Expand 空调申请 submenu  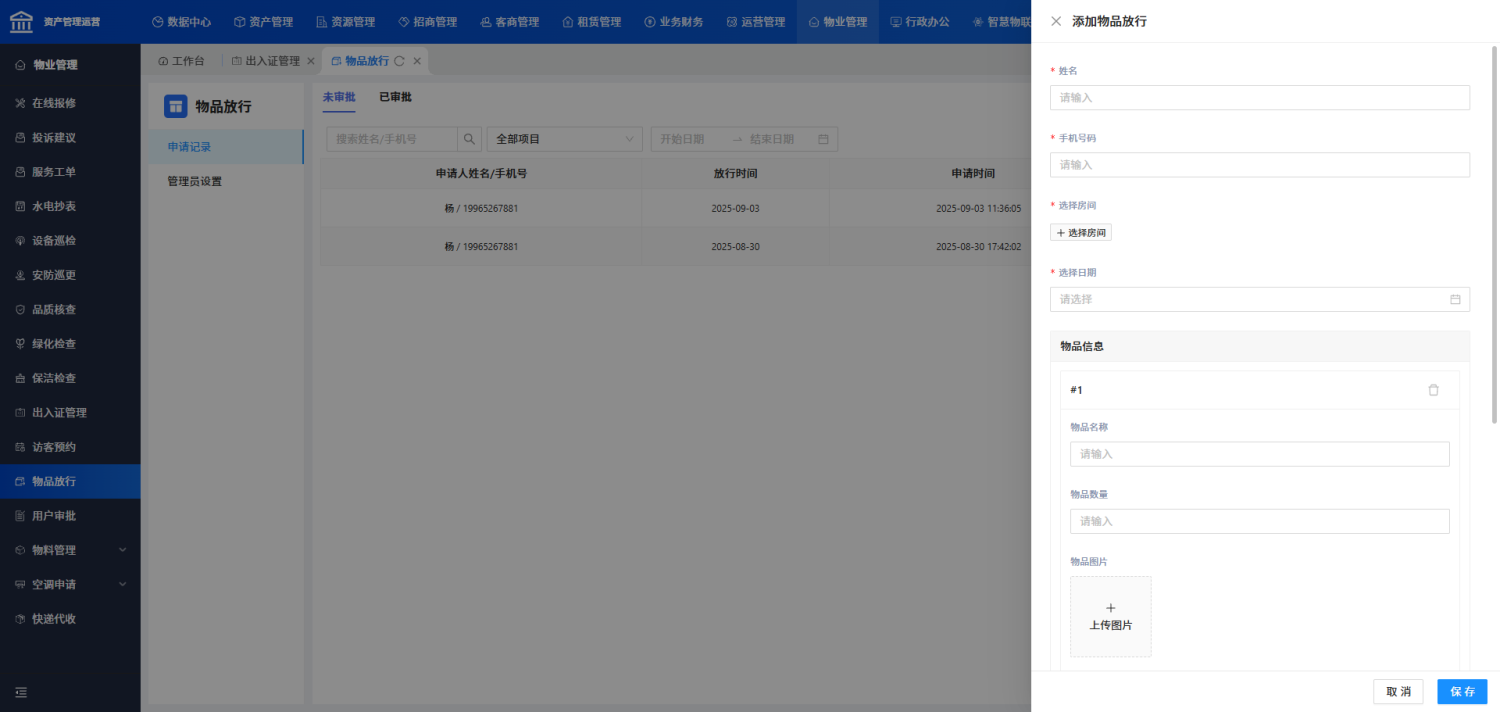[x=70, y=584]
